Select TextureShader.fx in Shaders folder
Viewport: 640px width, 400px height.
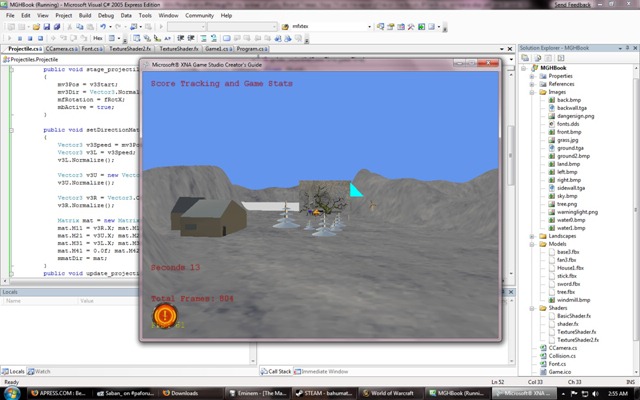[x=576, y=332]
